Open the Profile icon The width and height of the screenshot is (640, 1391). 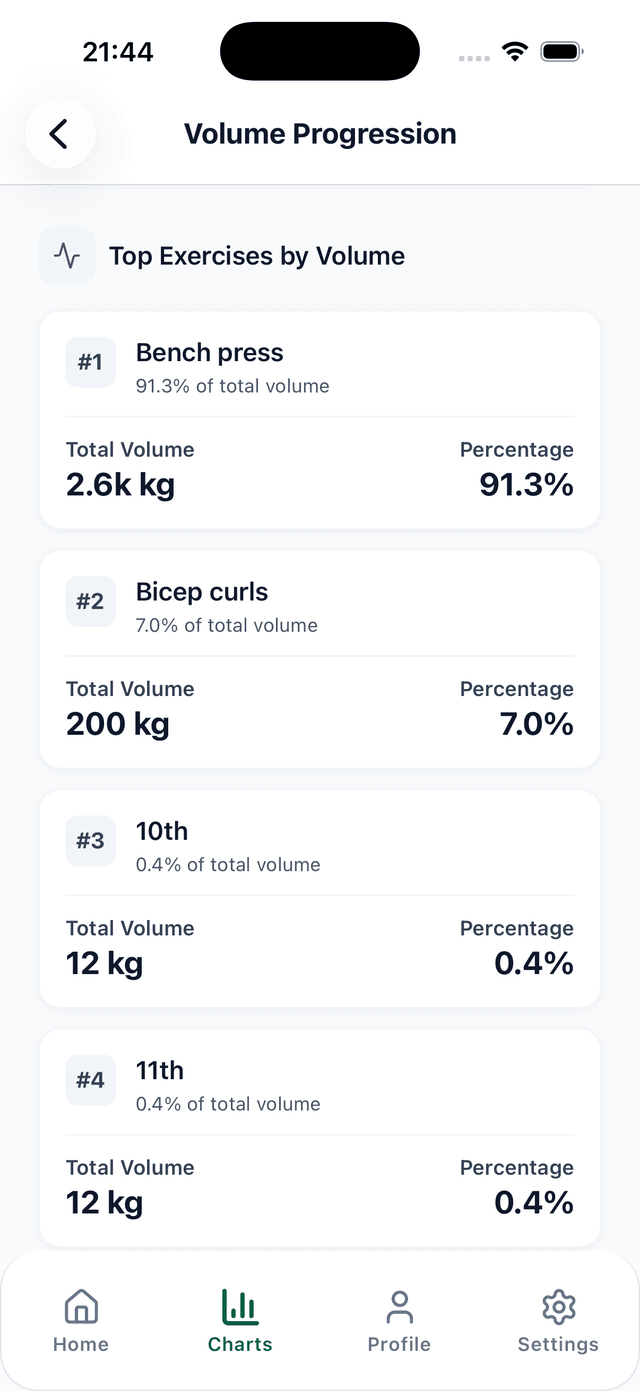(x=399, y=1305)
